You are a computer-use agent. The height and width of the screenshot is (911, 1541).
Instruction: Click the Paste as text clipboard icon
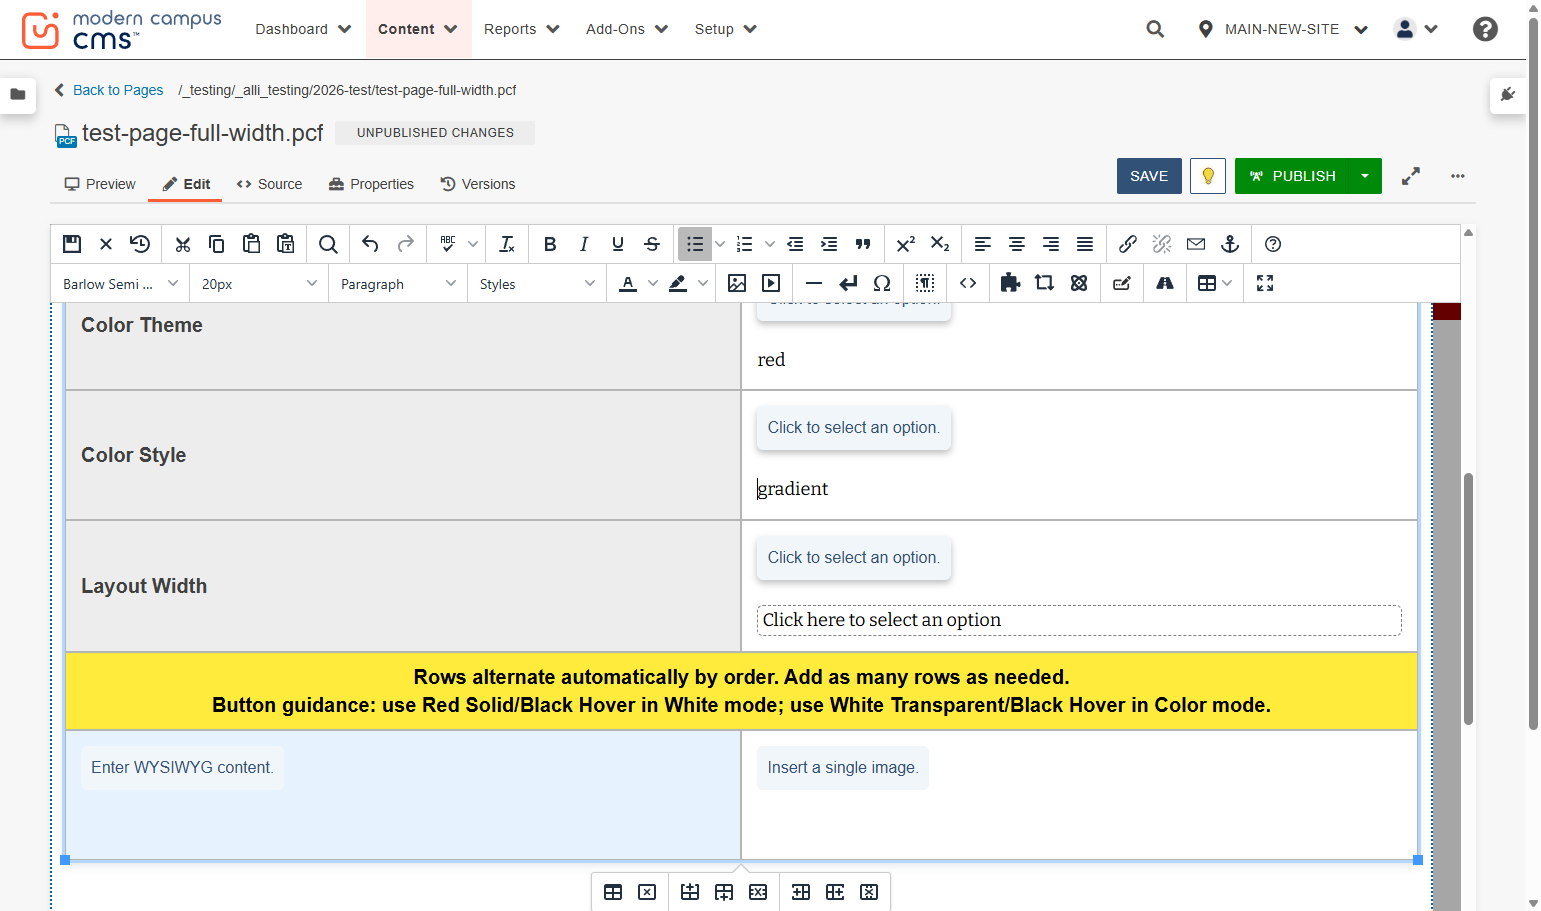(x=286, y=244)
